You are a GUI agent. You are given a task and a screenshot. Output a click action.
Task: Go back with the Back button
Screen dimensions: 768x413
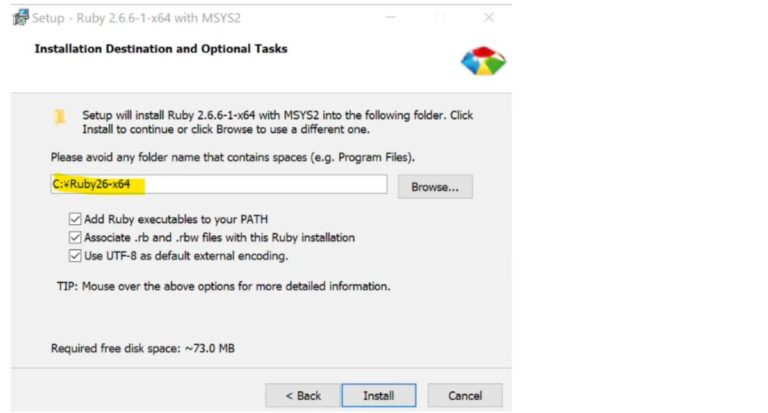pyautogui.click(x=297, y=395)
